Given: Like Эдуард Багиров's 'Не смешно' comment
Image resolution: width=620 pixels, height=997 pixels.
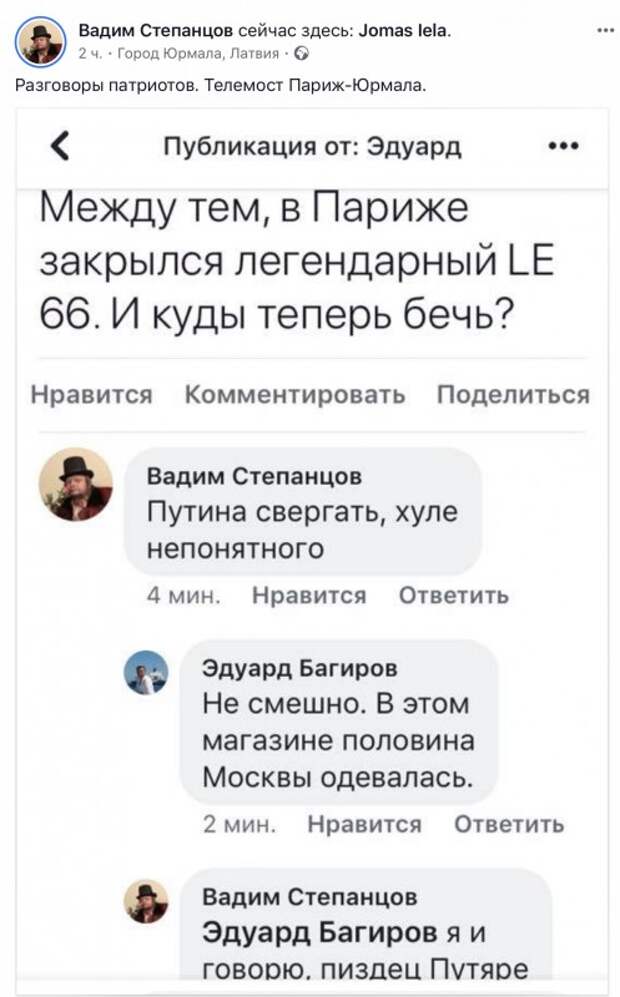Looking at the screenshot, I should [x=364, y=824].
